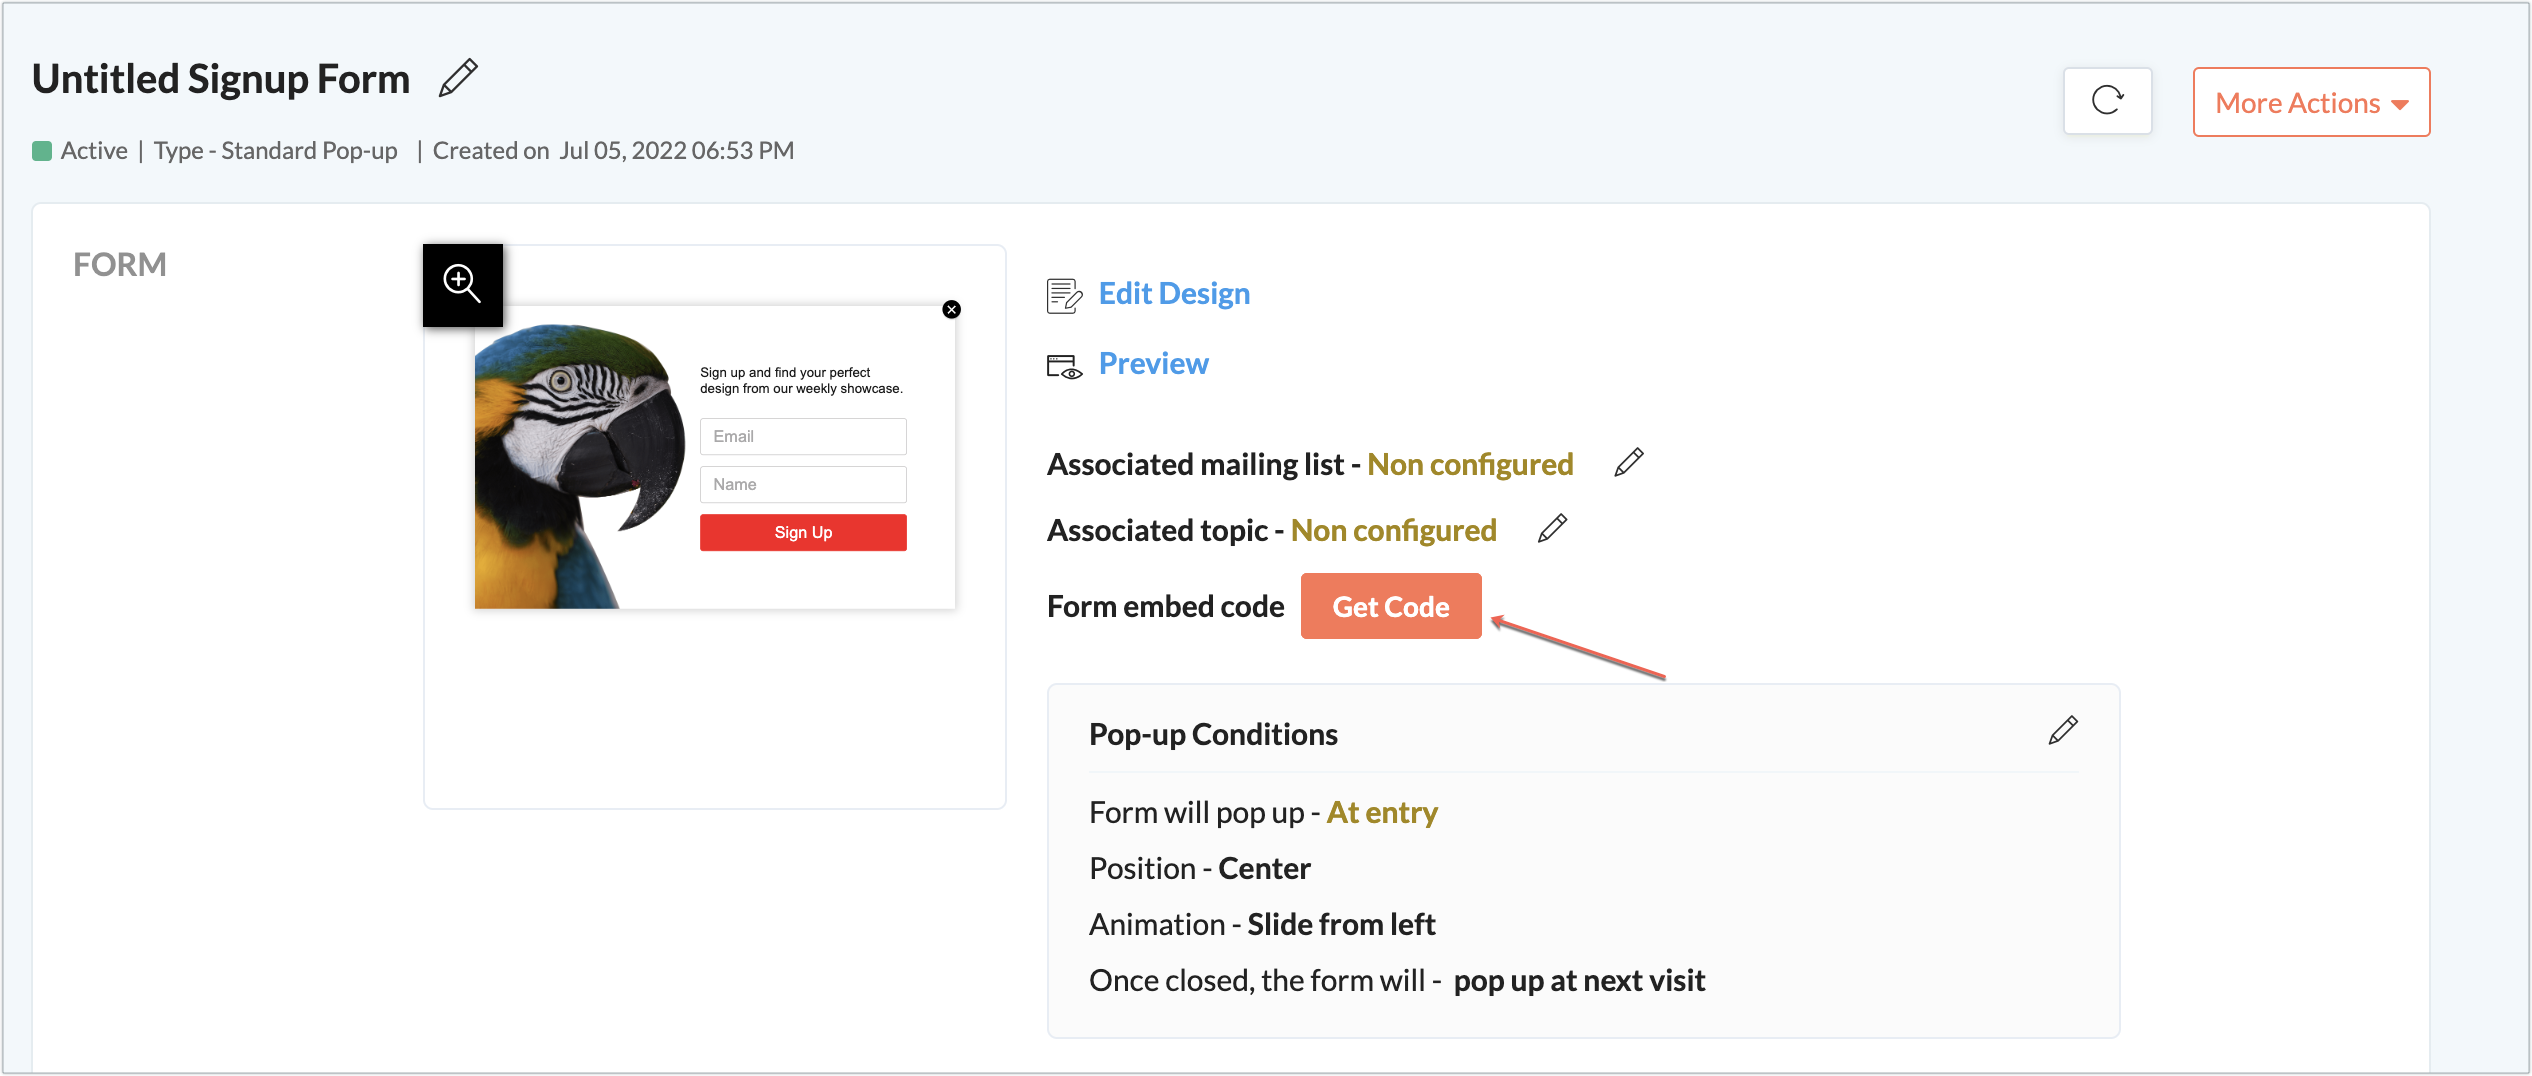The image size is (2532, 1076).
Task: Click the refresh icon button
Action: [2107, 101]
